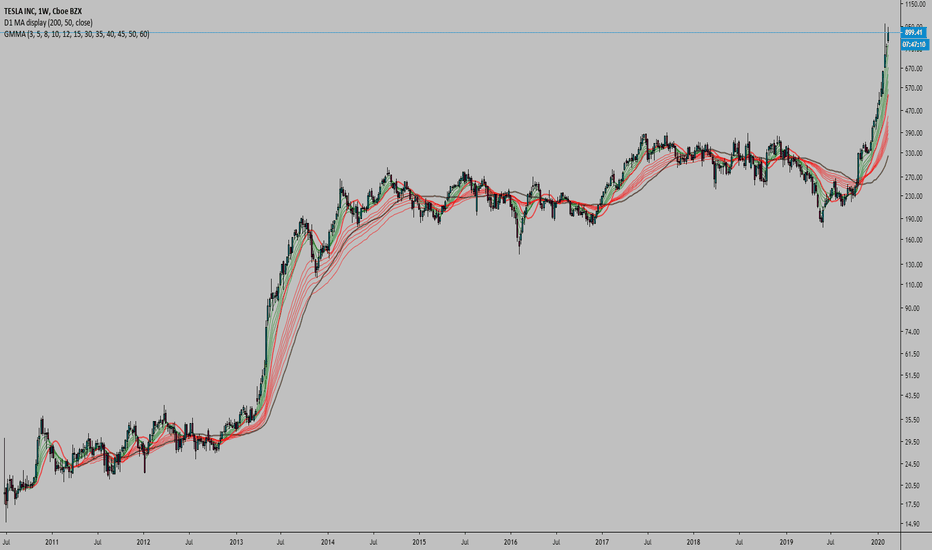Click the 390.00 price axis label
932x550 pixels.
pyautogui.click(x=914, y=133)
